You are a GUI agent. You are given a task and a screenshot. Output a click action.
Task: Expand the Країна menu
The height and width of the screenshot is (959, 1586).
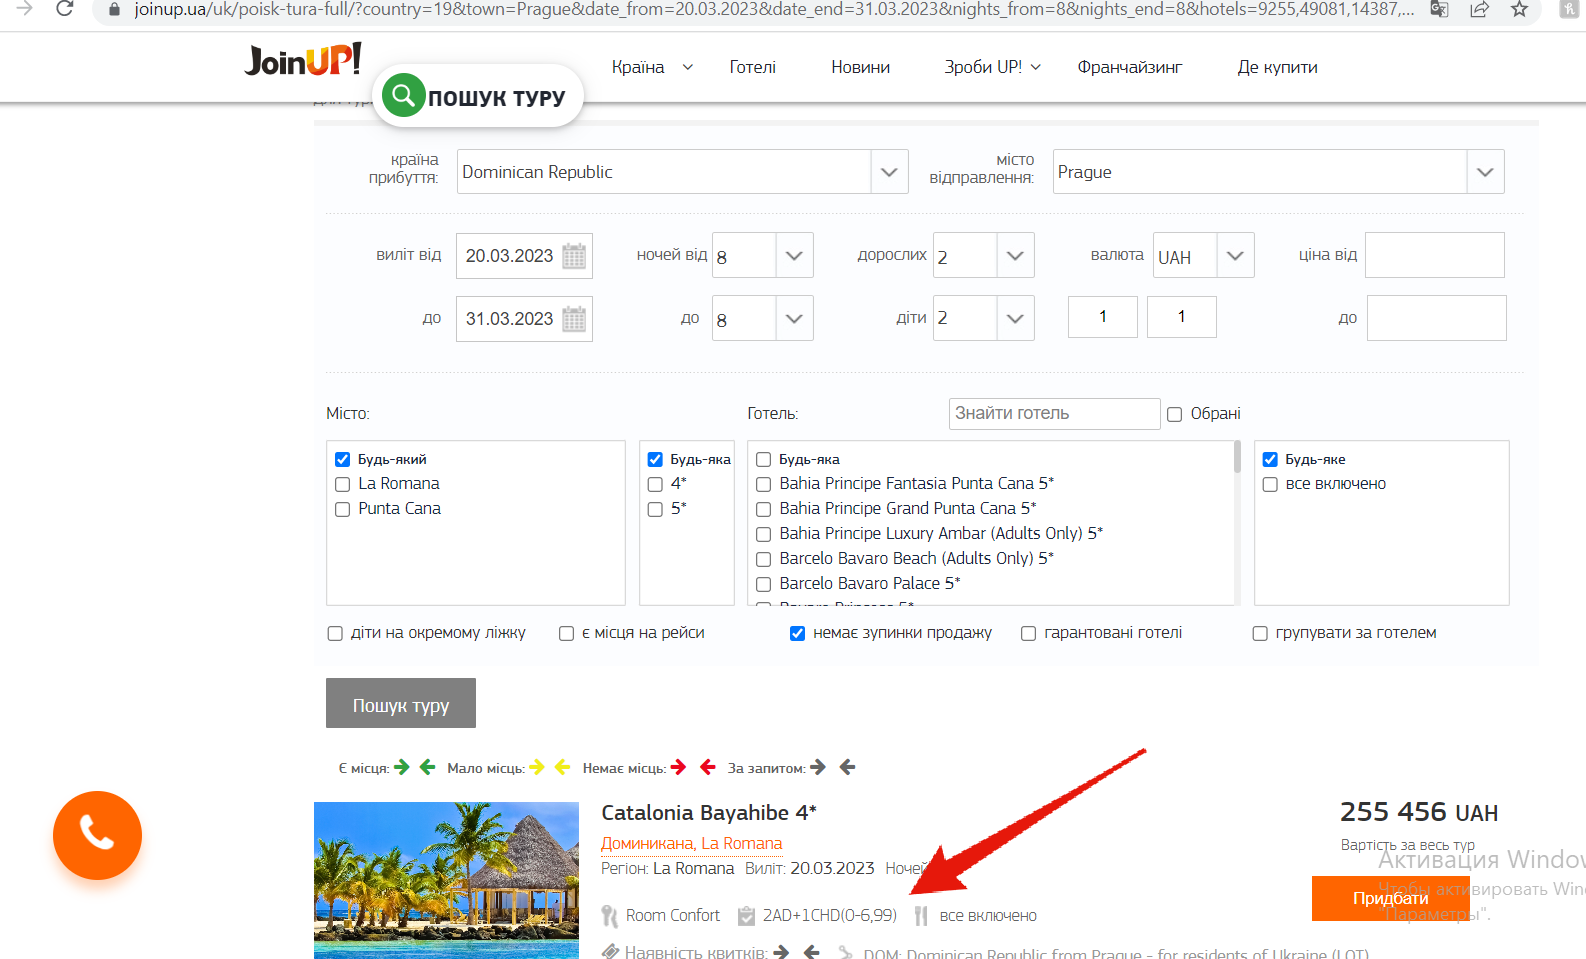coord(652,67)
